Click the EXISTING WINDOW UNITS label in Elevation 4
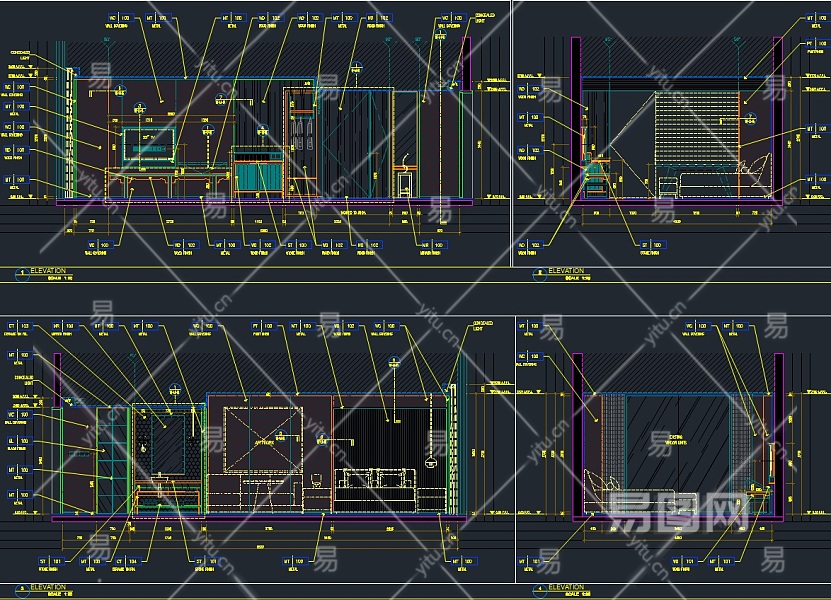Image resolution: width=831 pixels, height=600 pixels. click(675, 439)
